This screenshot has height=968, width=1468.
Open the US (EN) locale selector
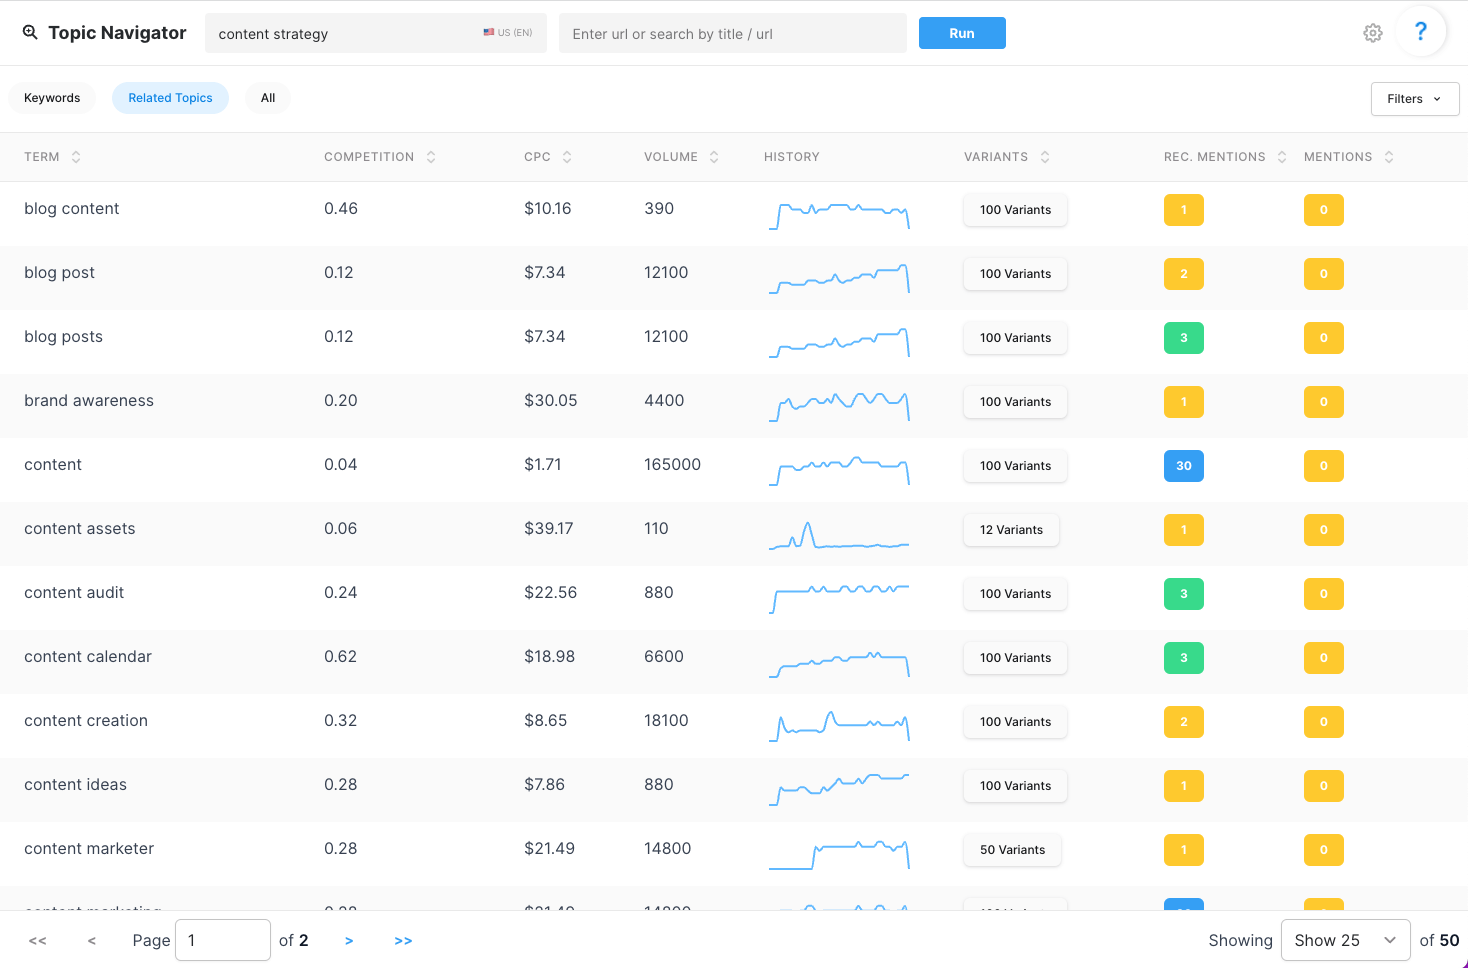tap(507, 31)
